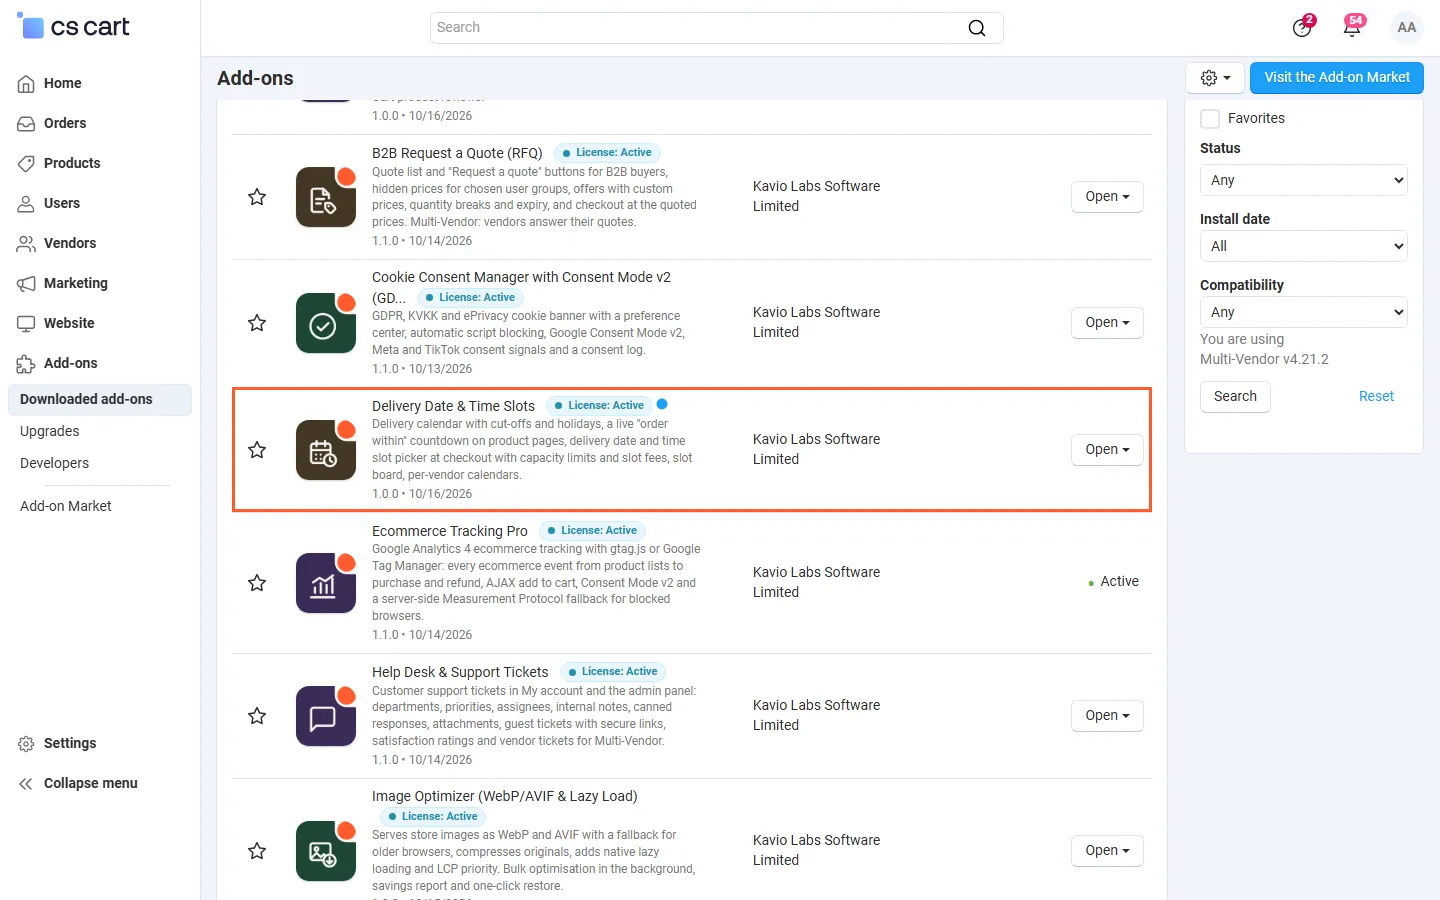Go to Orders in the sidebar
Image resolution: width=1440 pixels, height=900 pixels.
tap(65, 123)
